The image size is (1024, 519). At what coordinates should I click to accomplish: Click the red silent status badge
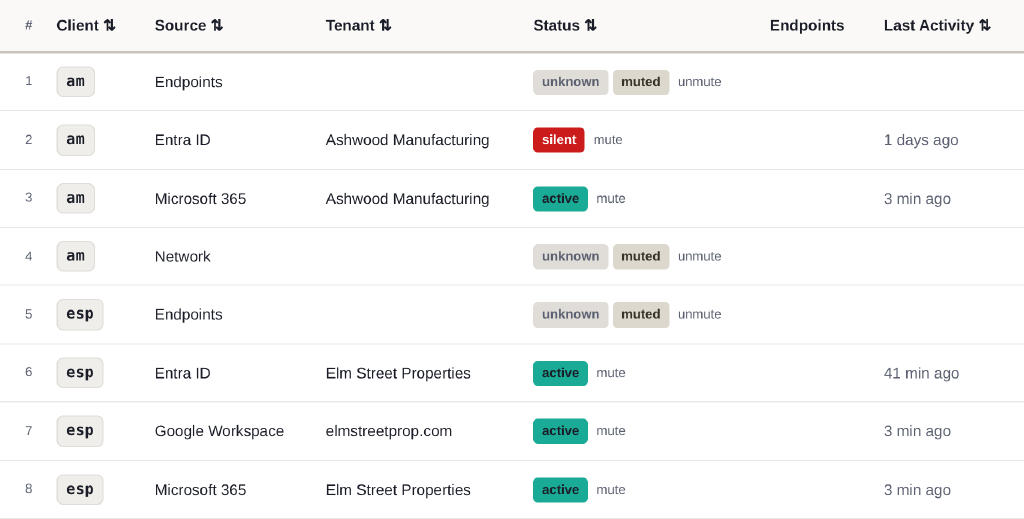pos(559,140)
